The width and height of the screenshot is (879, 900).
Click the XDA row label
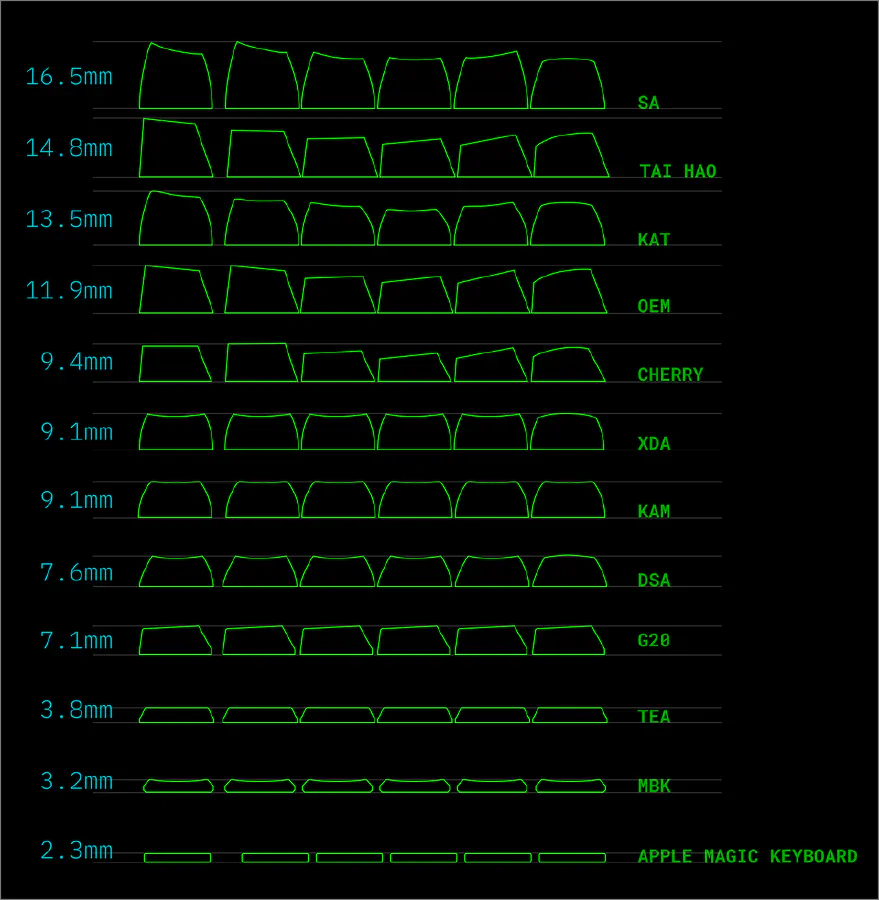pyautogui.click(x=654, y=443)
